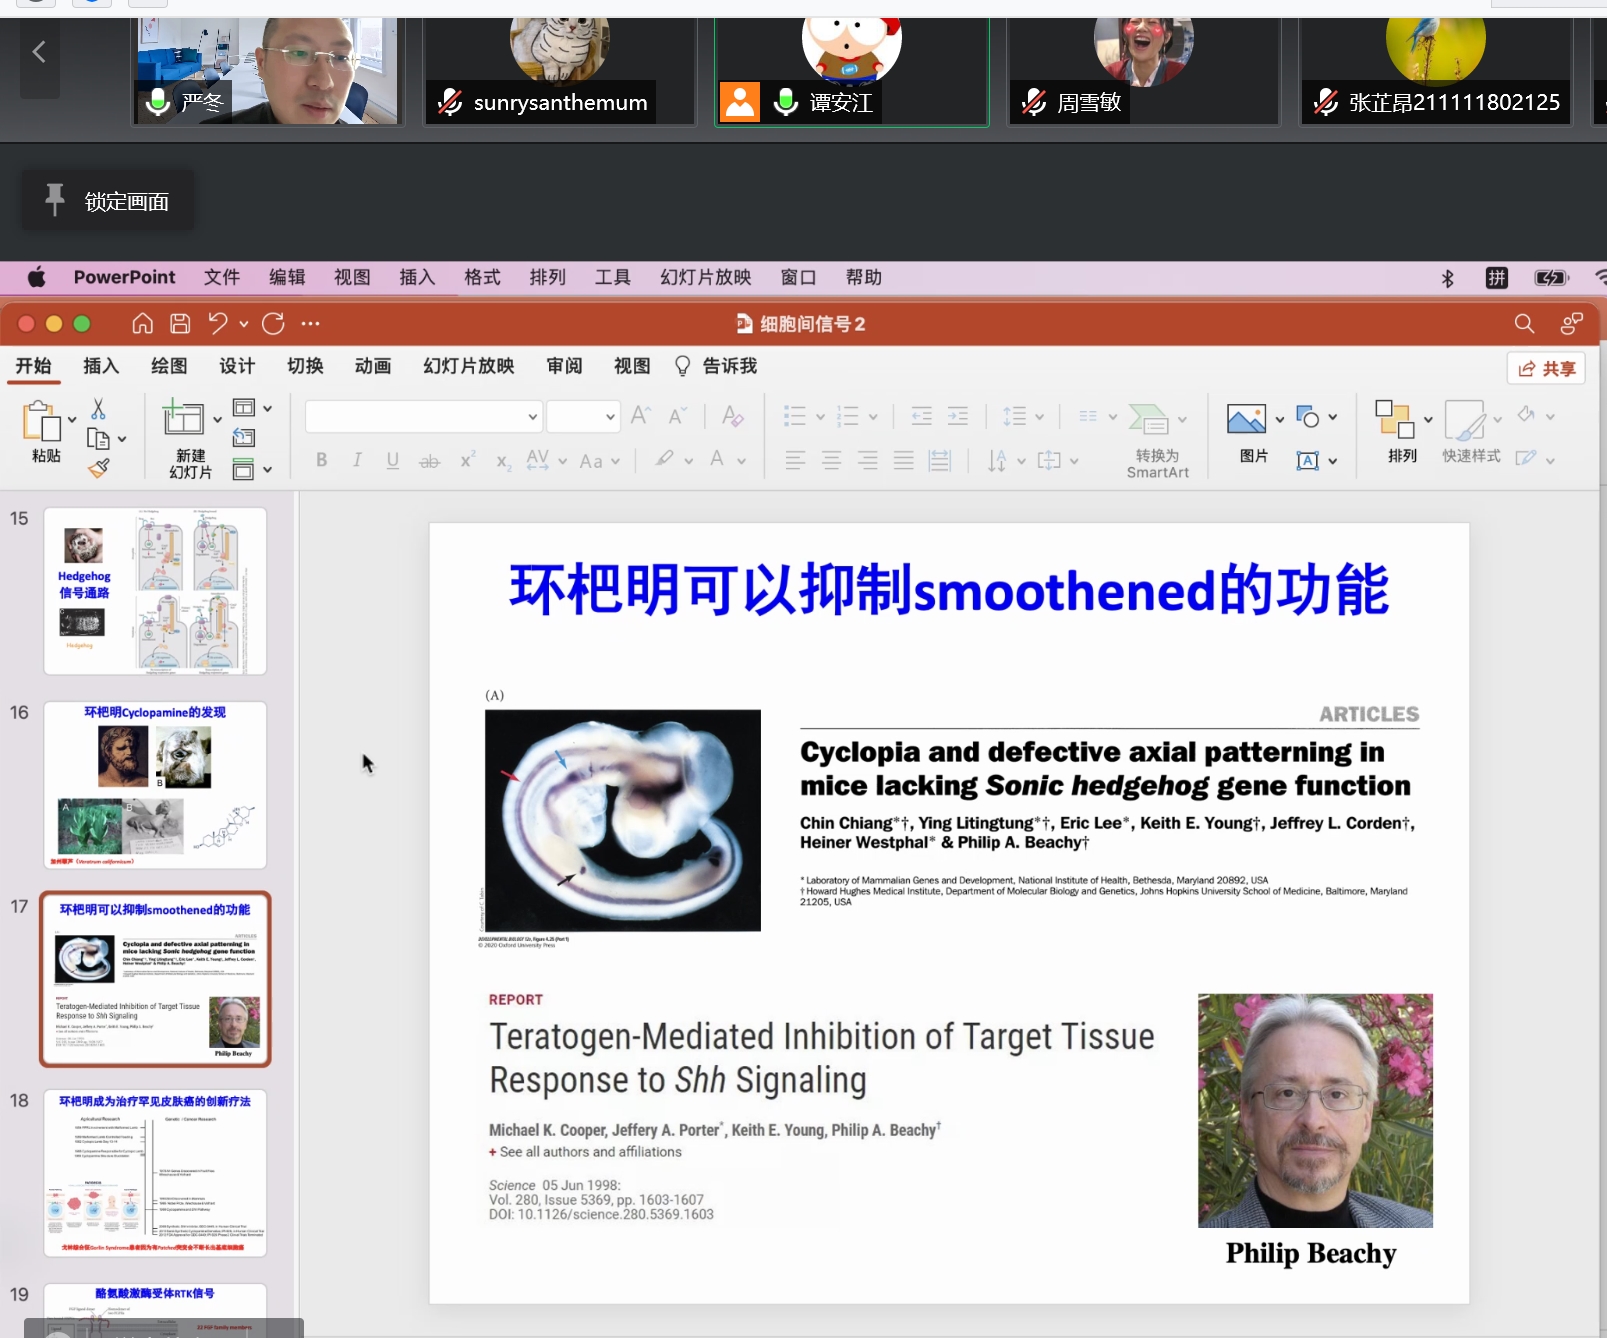This screenshot has height=1338, width=1607.
Task: Click the Paste (粘贴) clipboard icon
Action: coord(42,421)
